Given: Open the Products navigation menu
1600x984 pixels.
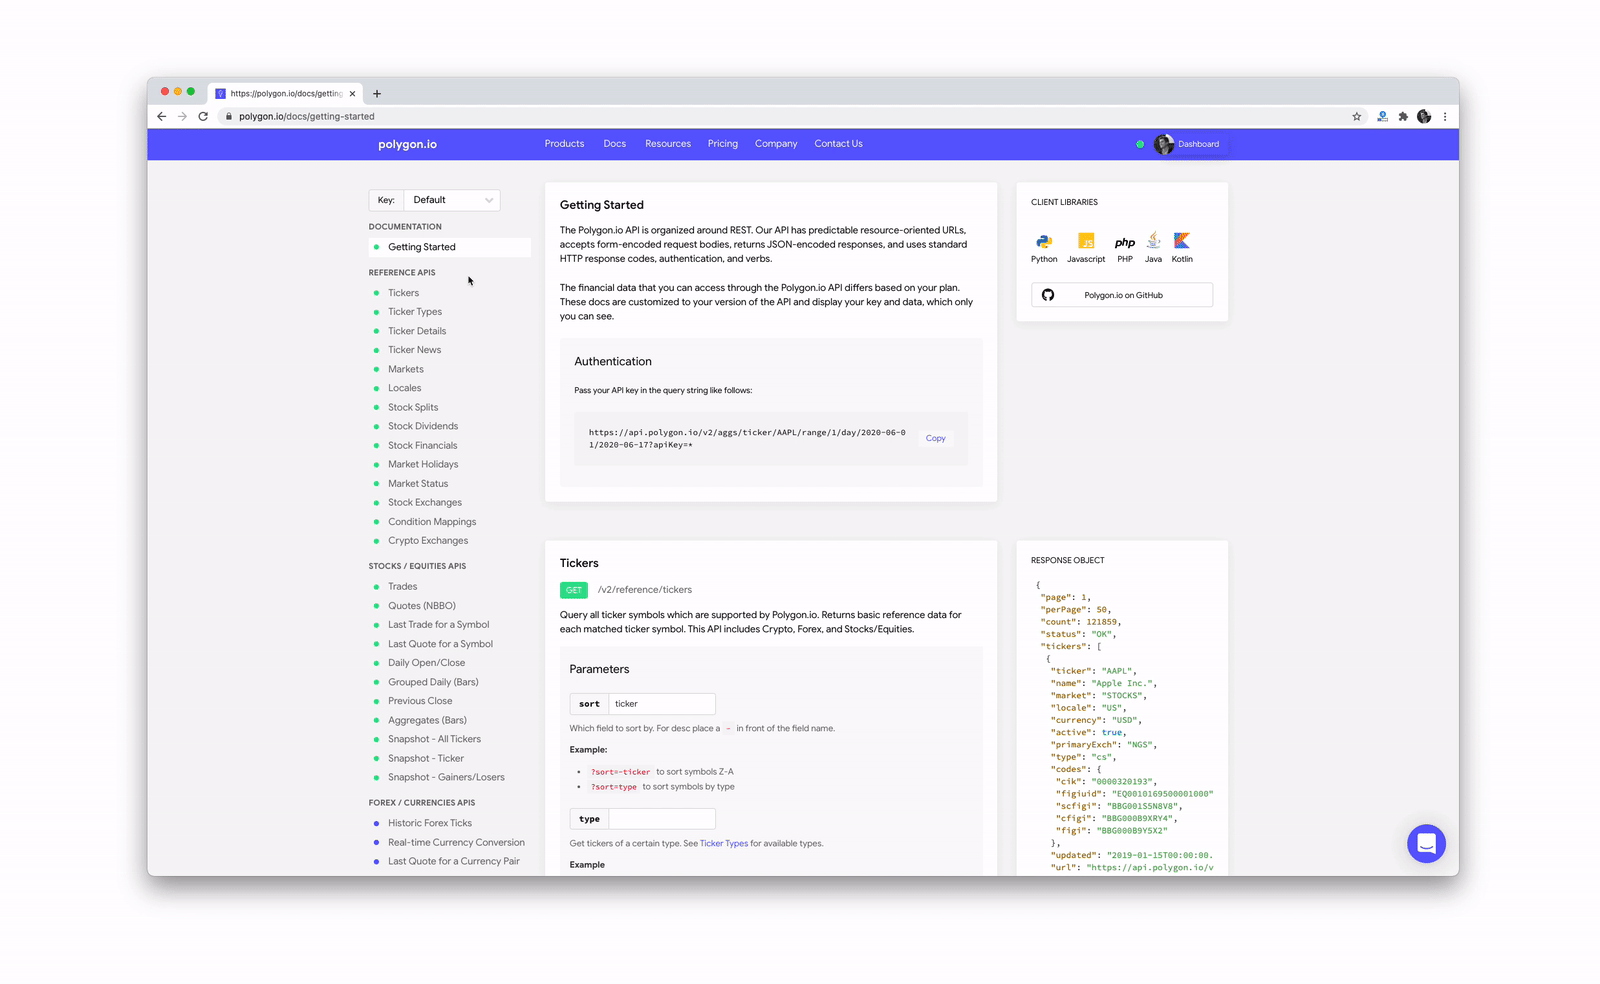Looking at the screenshot, I should [x=564, y=144].
